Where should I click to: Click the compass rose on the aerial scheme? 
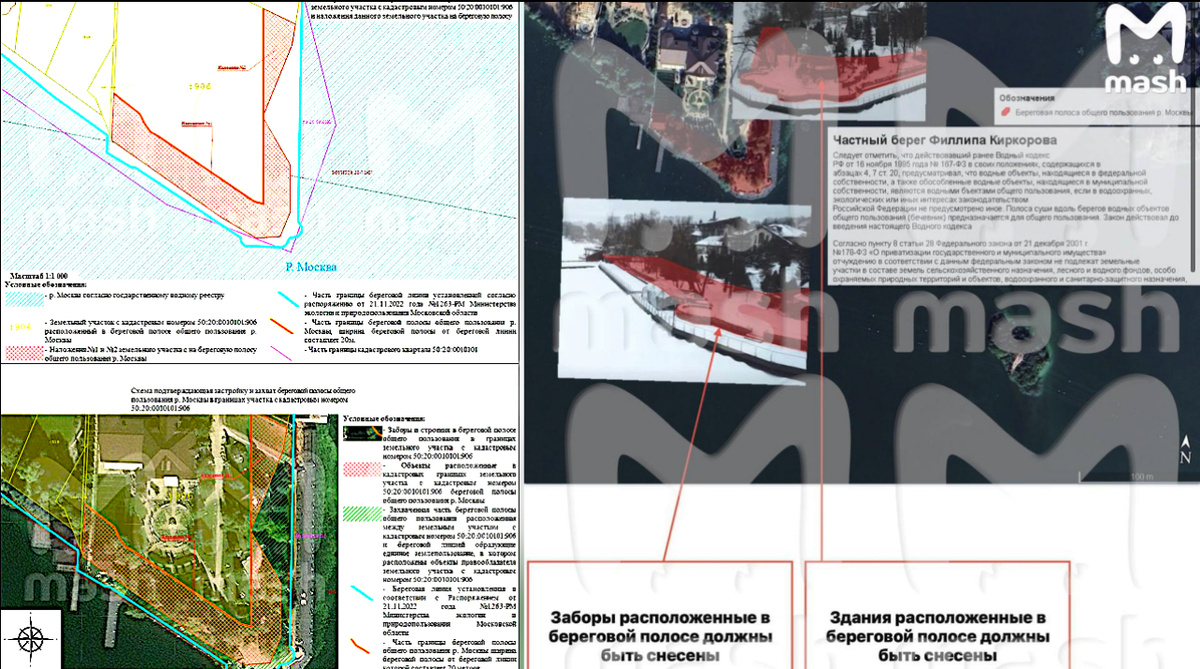(30, 639)
